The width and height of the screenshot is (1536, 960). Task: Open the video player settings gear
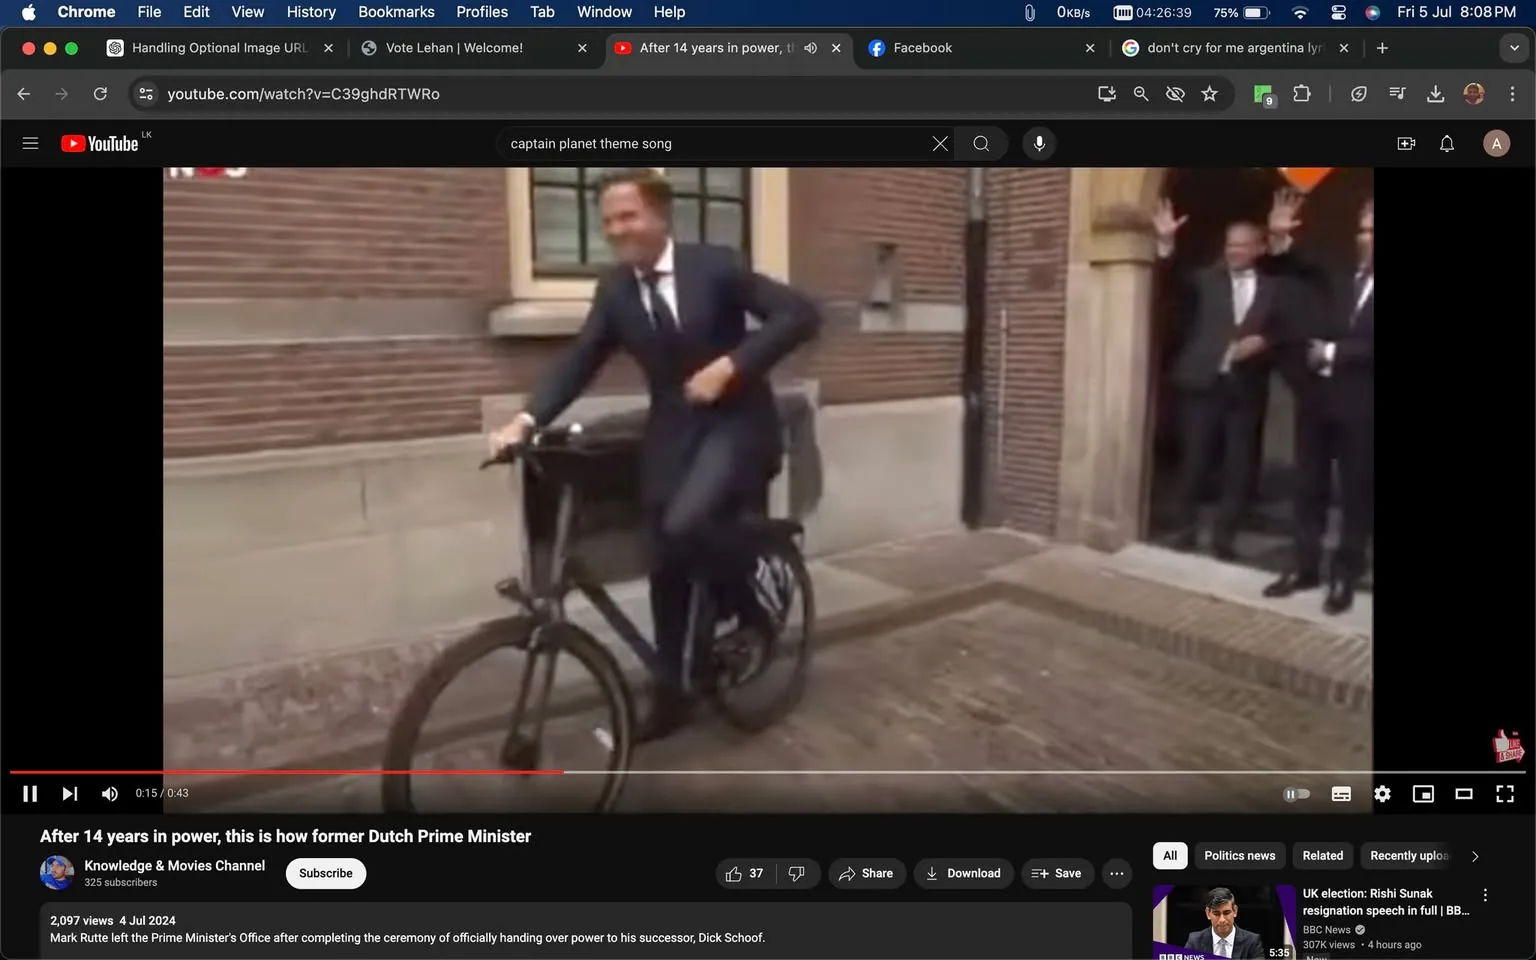click(1382, 793)
